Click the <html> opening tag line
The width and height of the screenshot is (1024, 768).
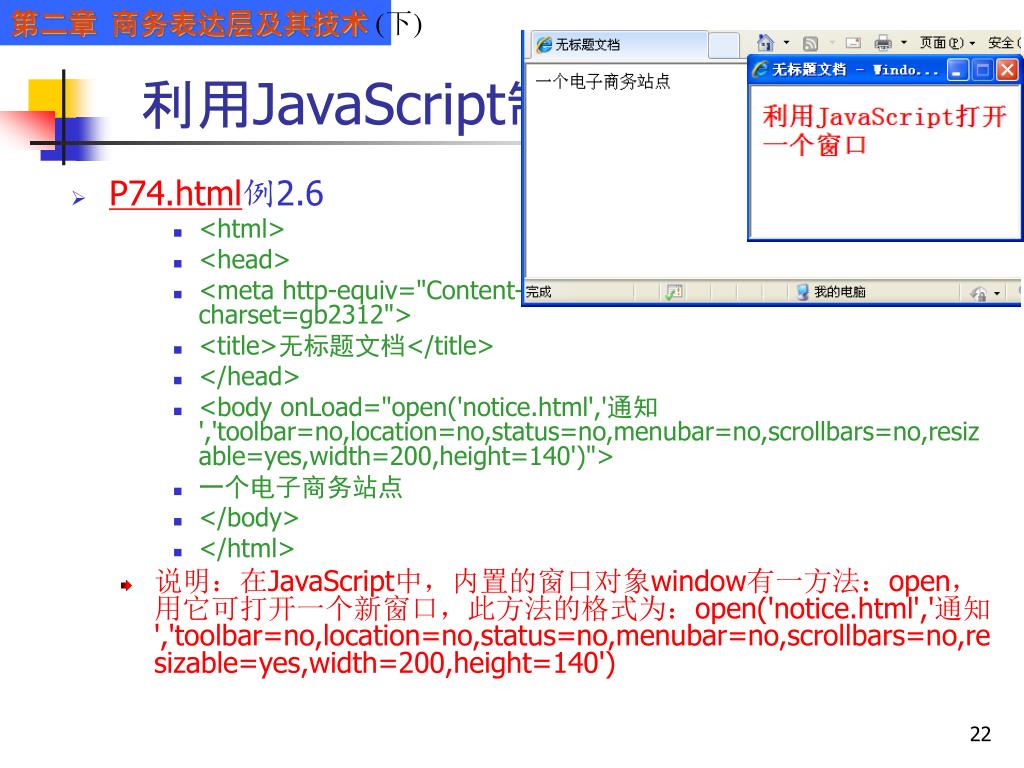click(x=242, y=229)
